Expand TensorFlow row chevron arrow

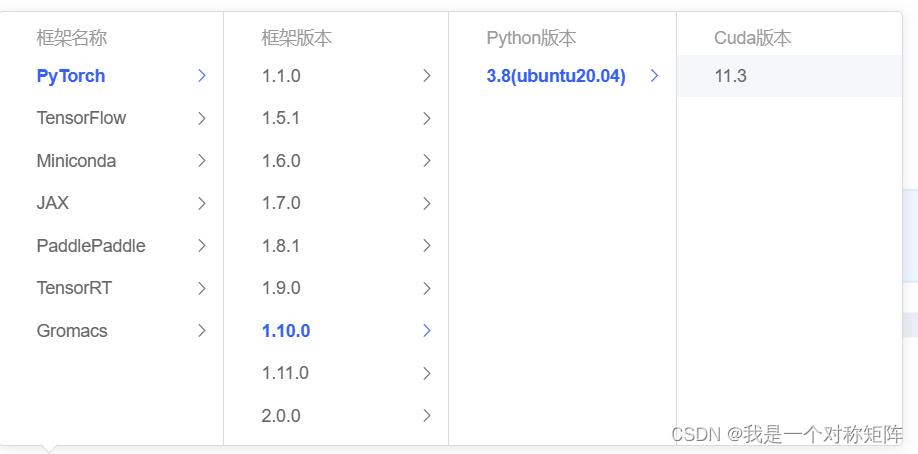(x=202, y=118)
